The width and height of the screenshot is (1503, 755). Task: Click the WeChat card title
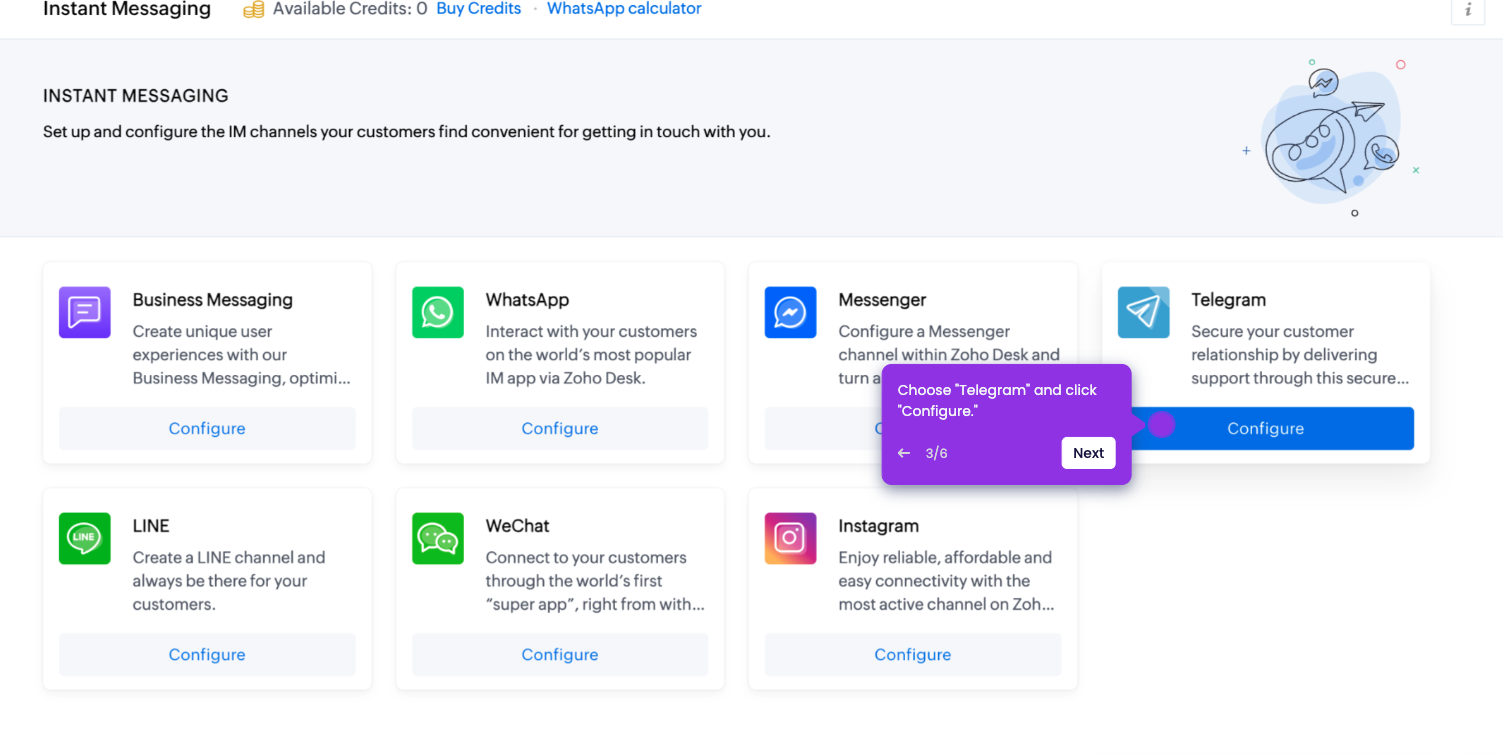[x=518, y=526]
